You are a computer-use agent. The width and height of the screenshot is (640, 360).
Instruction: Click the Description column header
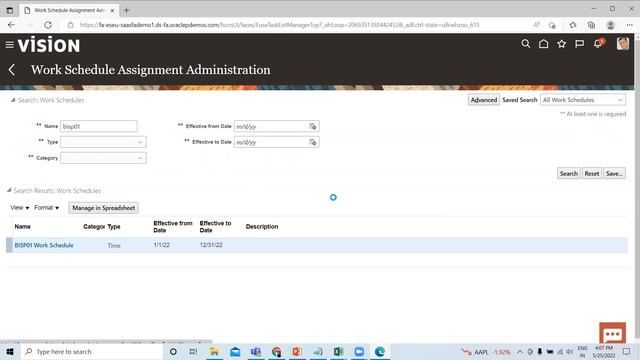[x=262, y=227]
